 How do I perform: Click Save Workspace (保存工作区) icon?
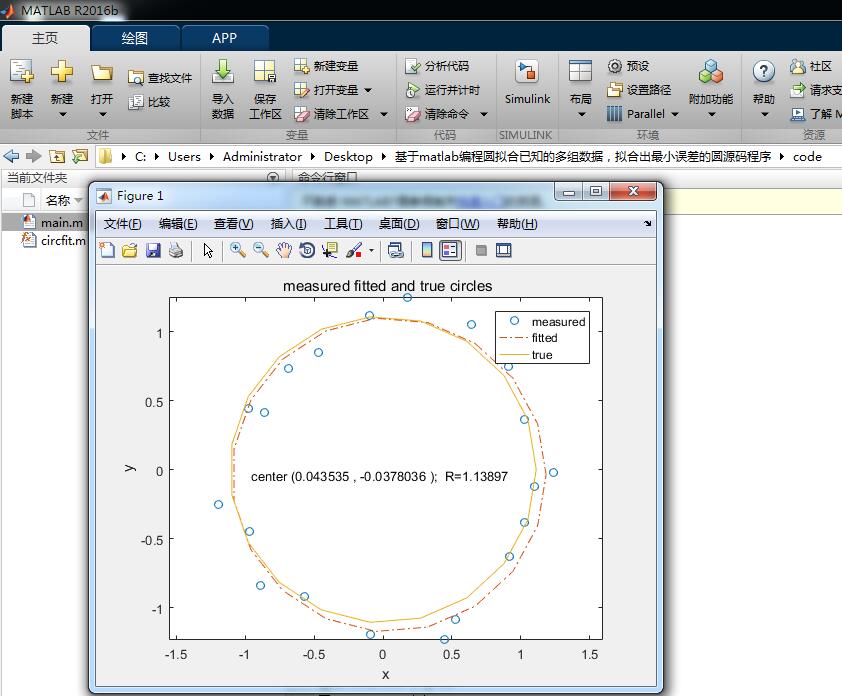265,72
